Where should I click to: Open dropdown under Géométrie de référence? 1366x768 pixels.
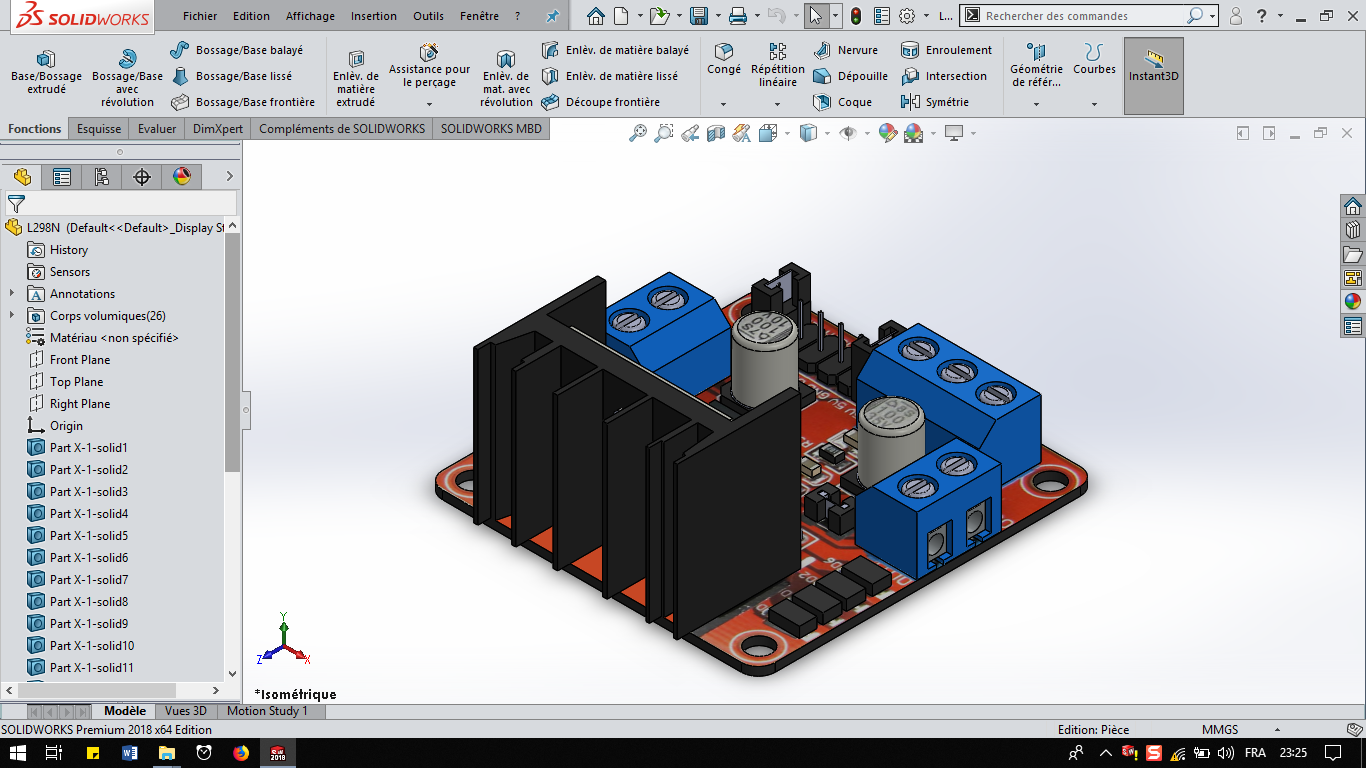click(x=1036, y=104)
